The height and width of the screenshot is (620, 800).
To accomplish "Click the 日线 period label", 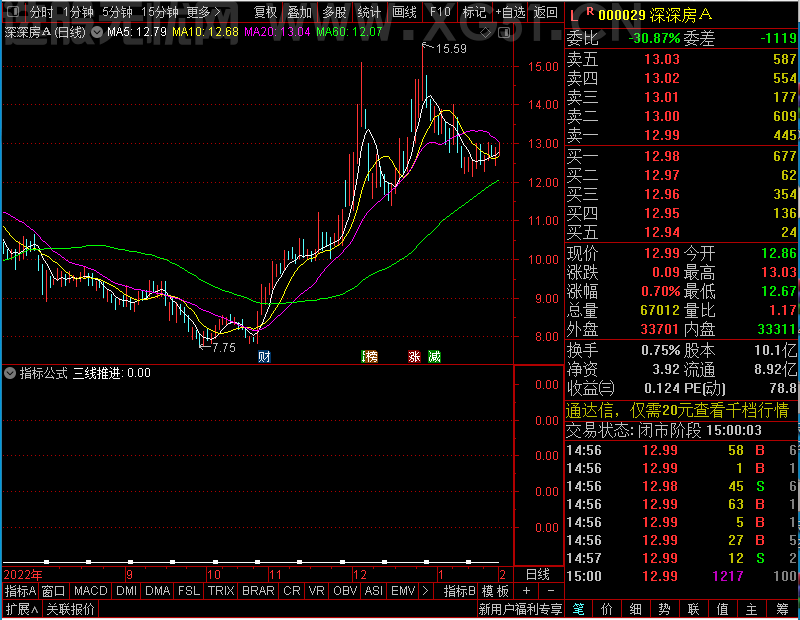I will 538,575.
